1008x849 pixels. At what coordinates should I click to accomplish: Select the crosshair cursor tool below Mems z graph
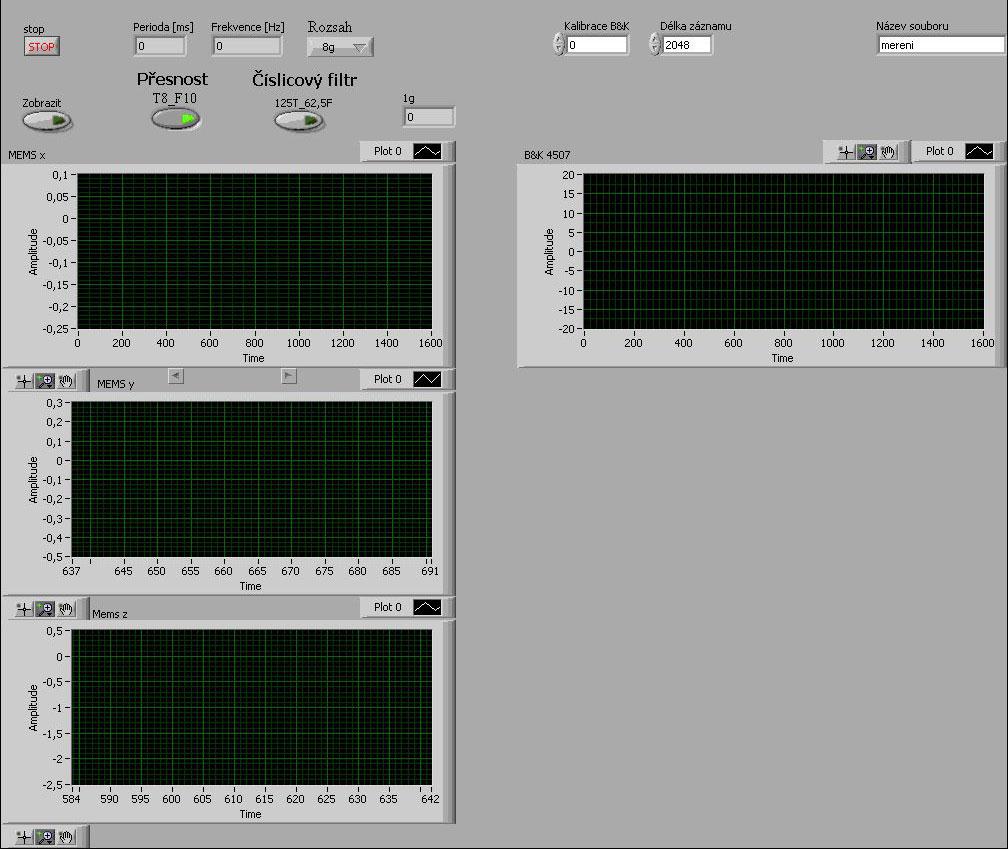click(24, 837)
